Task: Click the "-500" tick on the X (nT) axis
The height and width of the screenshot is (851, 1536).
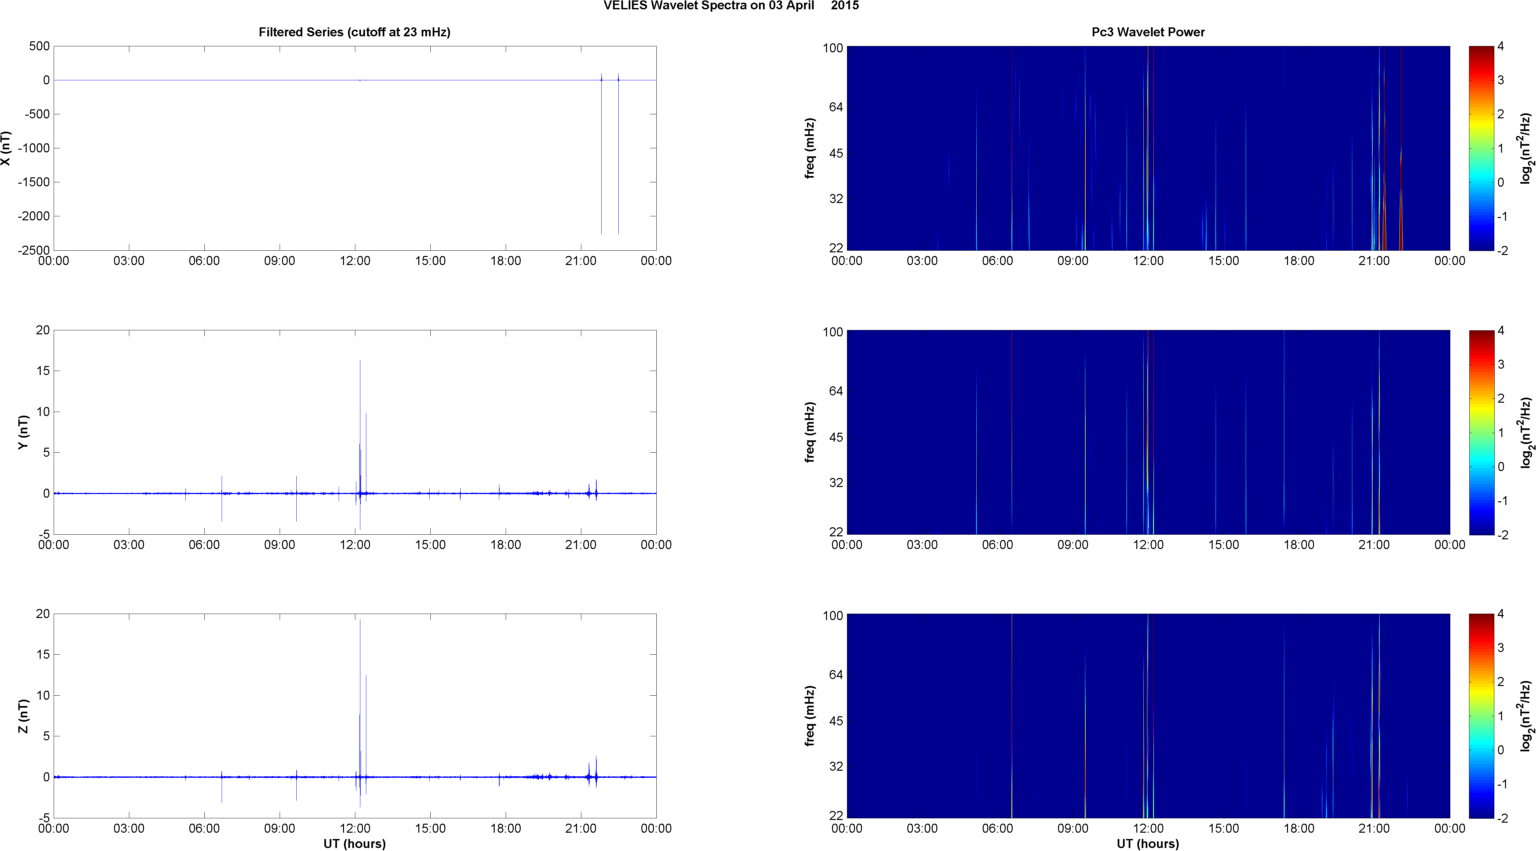Action: click(x=36, y=114)
